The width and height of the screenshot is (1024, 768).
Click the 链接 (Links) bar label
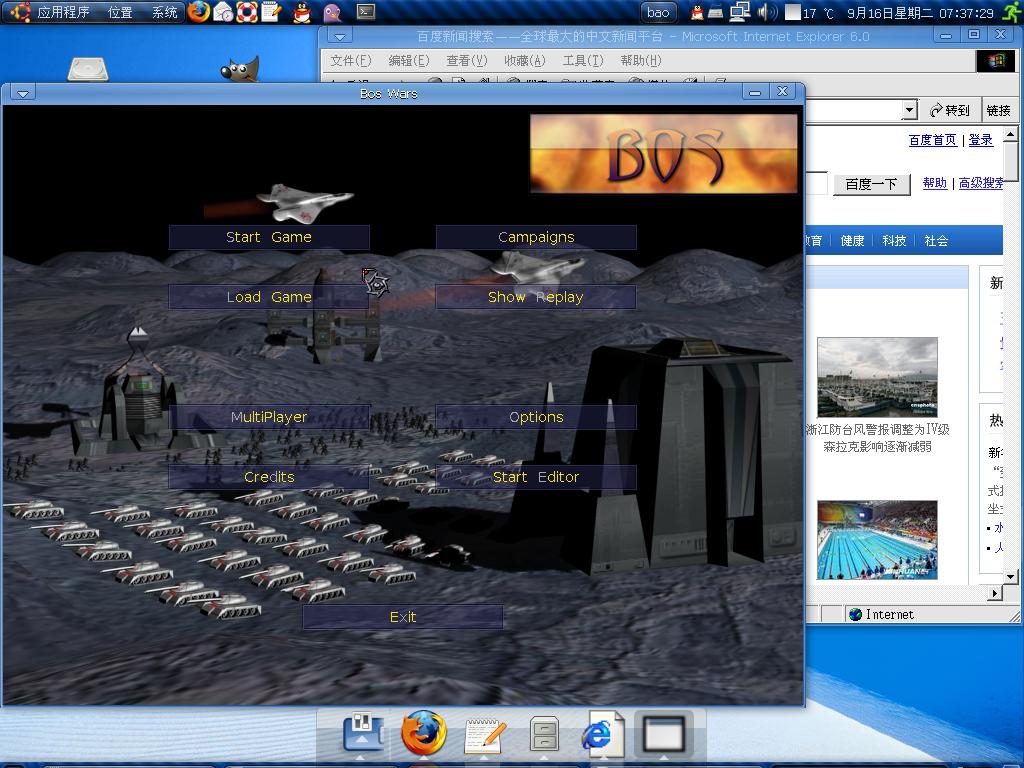pos(999,110)
